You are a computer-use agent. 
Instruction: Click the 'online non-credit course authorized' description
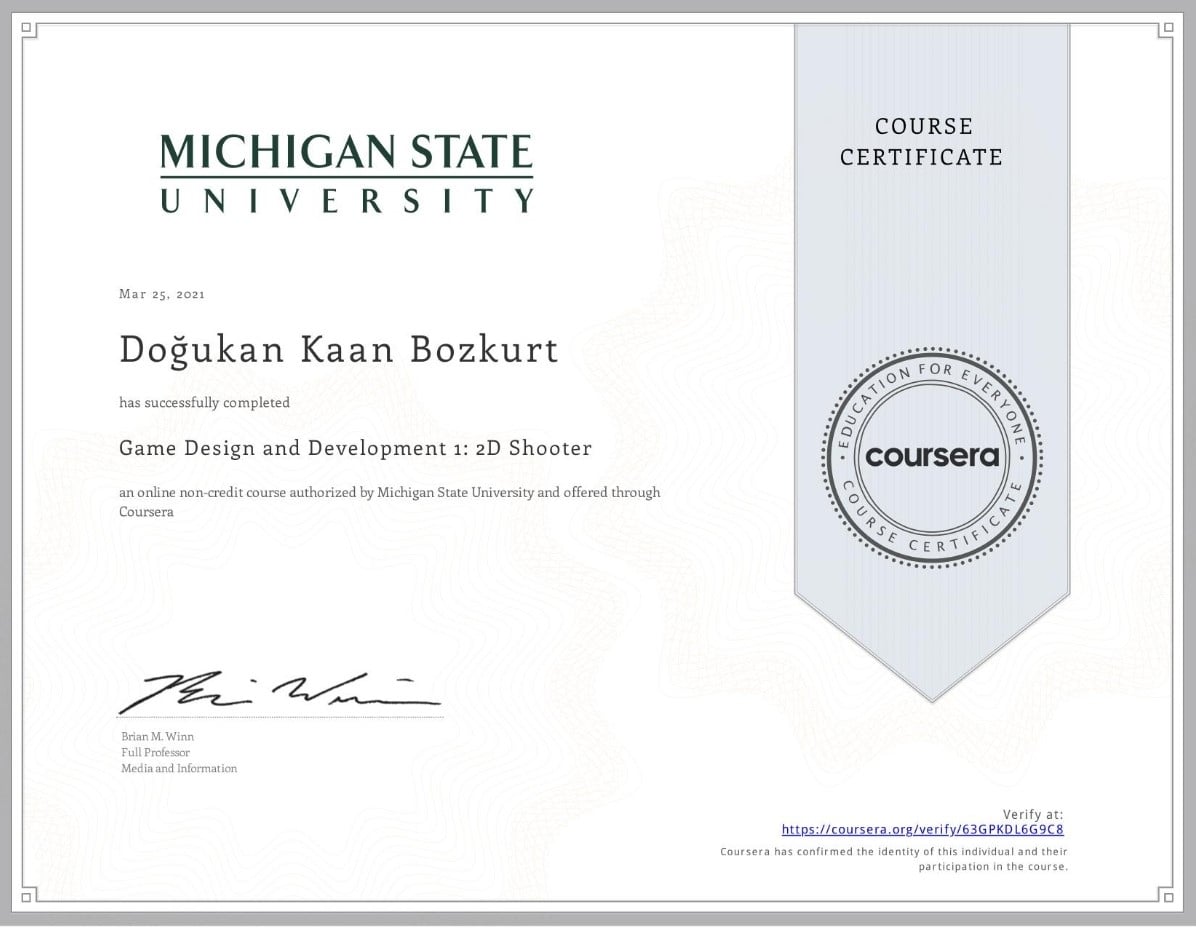(390, 502)
